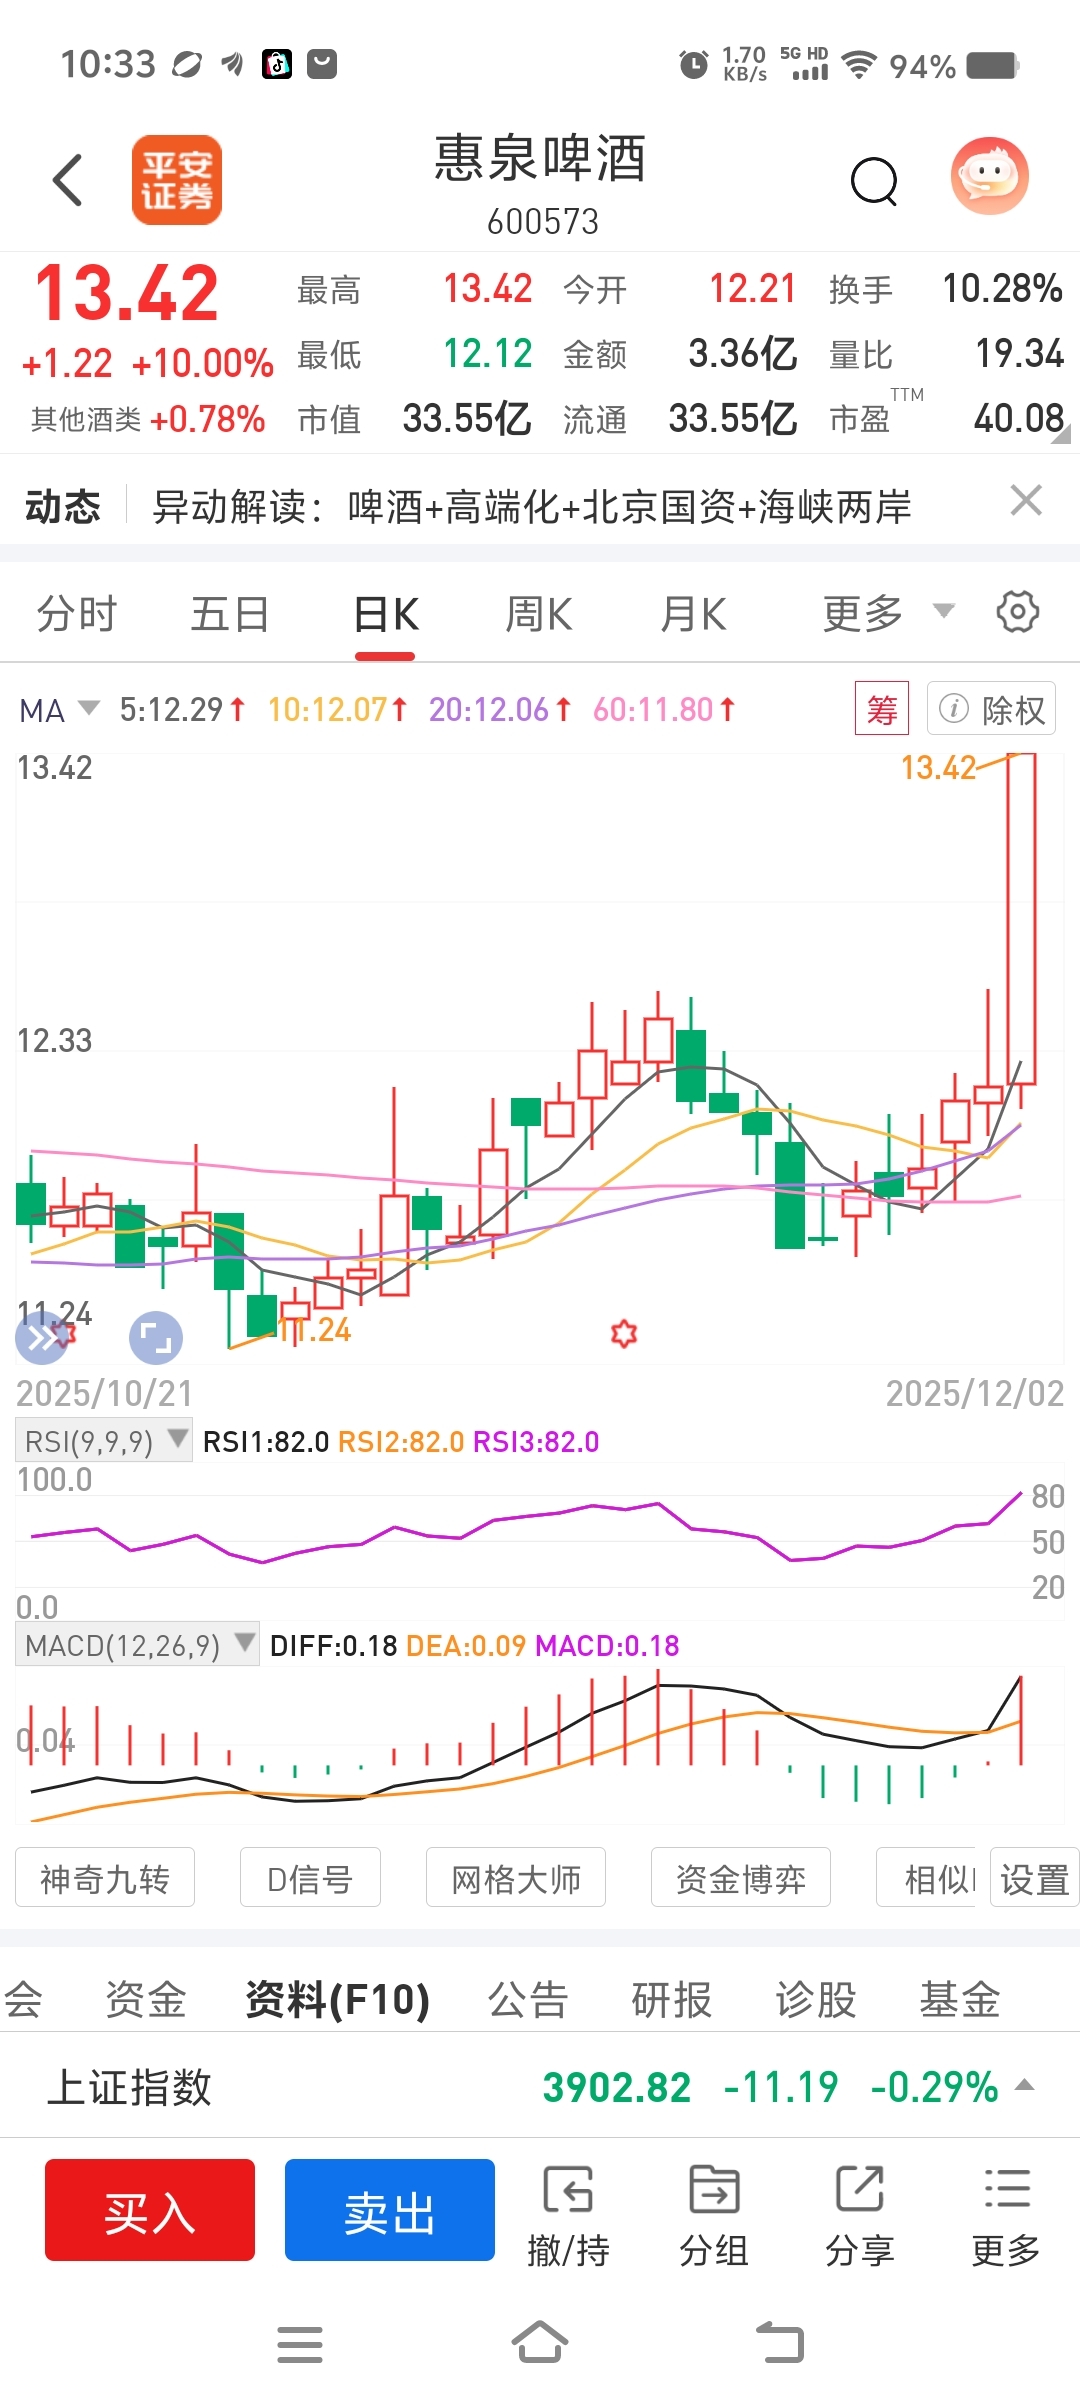Tap the 其他酒类 +0.78% sector link

click(x=148, y=419)
